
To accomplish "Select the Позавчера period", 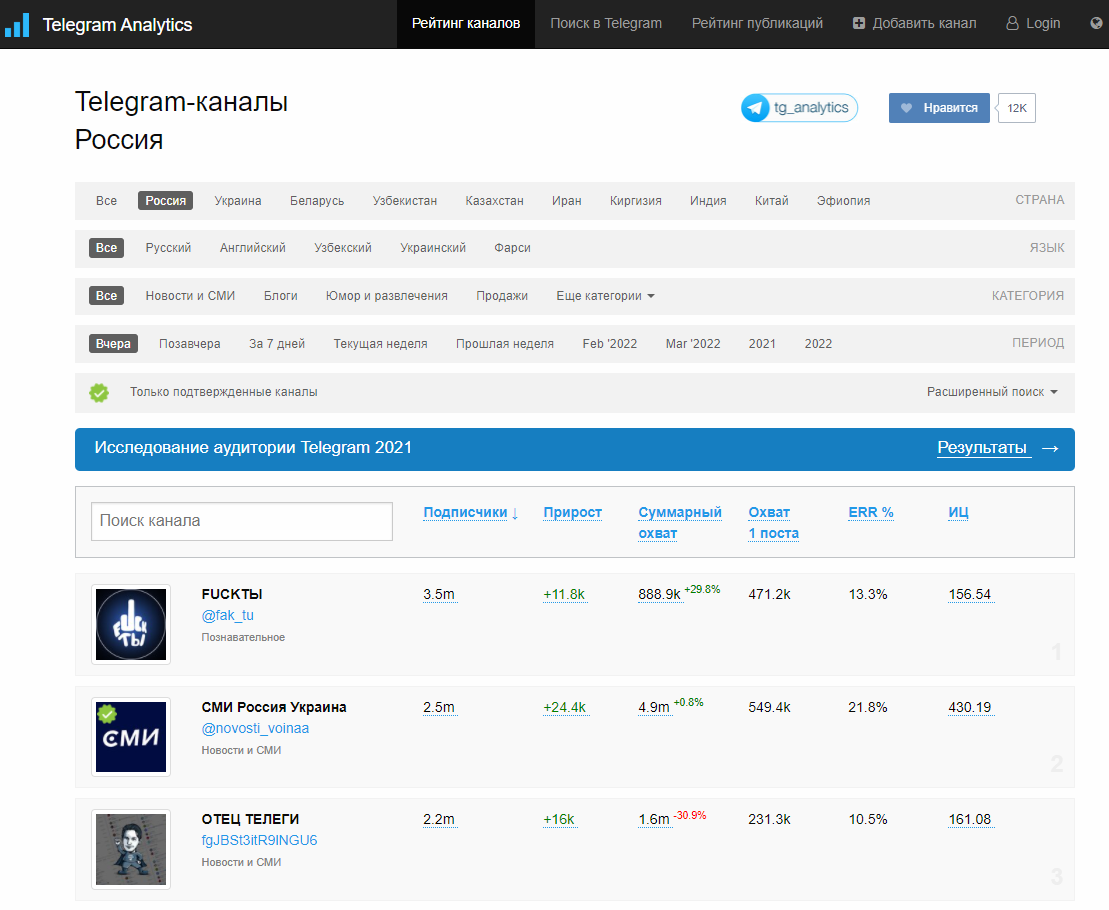I will [x=190, y=344].
